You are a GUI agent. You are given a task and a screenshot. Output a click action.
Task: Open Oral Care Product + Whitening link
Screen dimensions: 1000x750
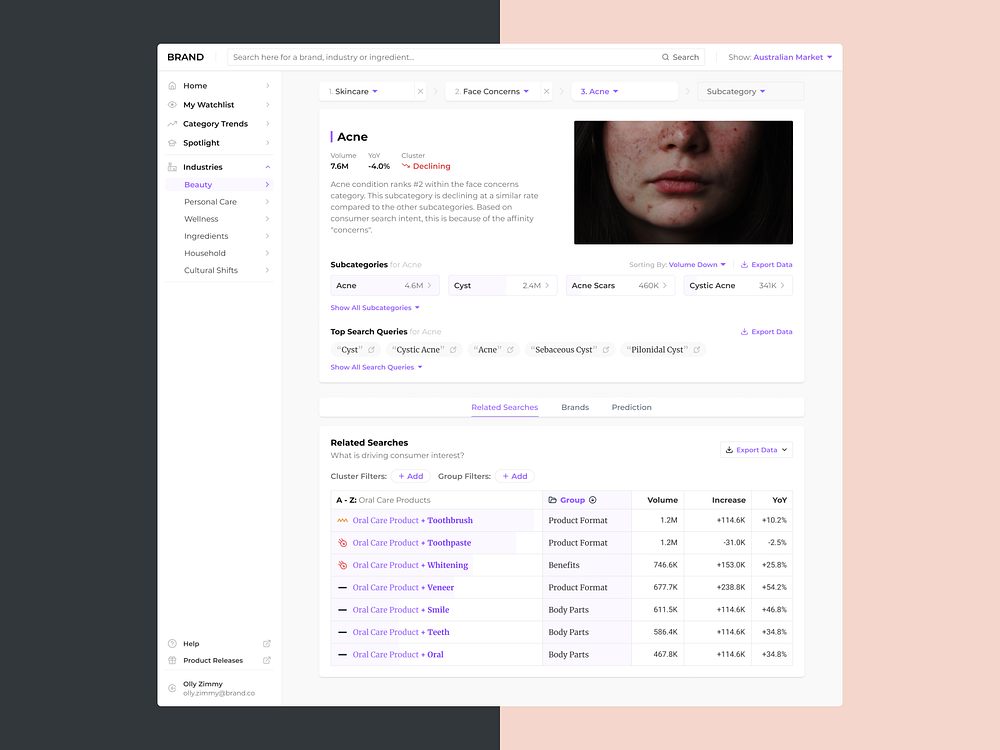click(x=410, y=564)
